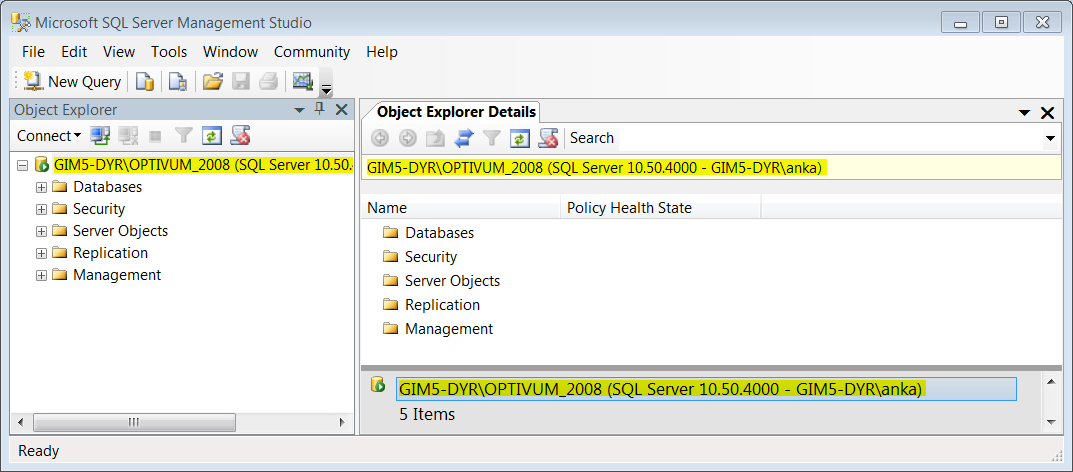1073x472 pixels.
Task: Click the Refresh icon in Object Explorer toolbar
Action: click(x=211, y=135)
